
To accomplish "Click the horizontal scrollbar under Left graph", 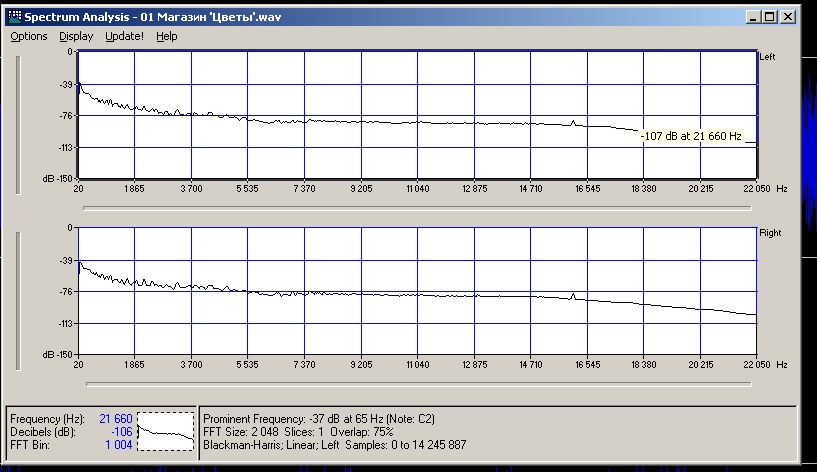I will (418, 207).
